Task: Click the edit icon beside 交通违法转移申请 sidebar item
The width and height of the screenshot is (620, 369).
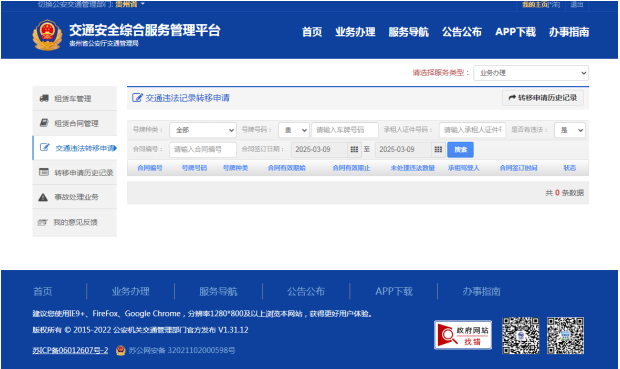Action: tap(45, 148)
